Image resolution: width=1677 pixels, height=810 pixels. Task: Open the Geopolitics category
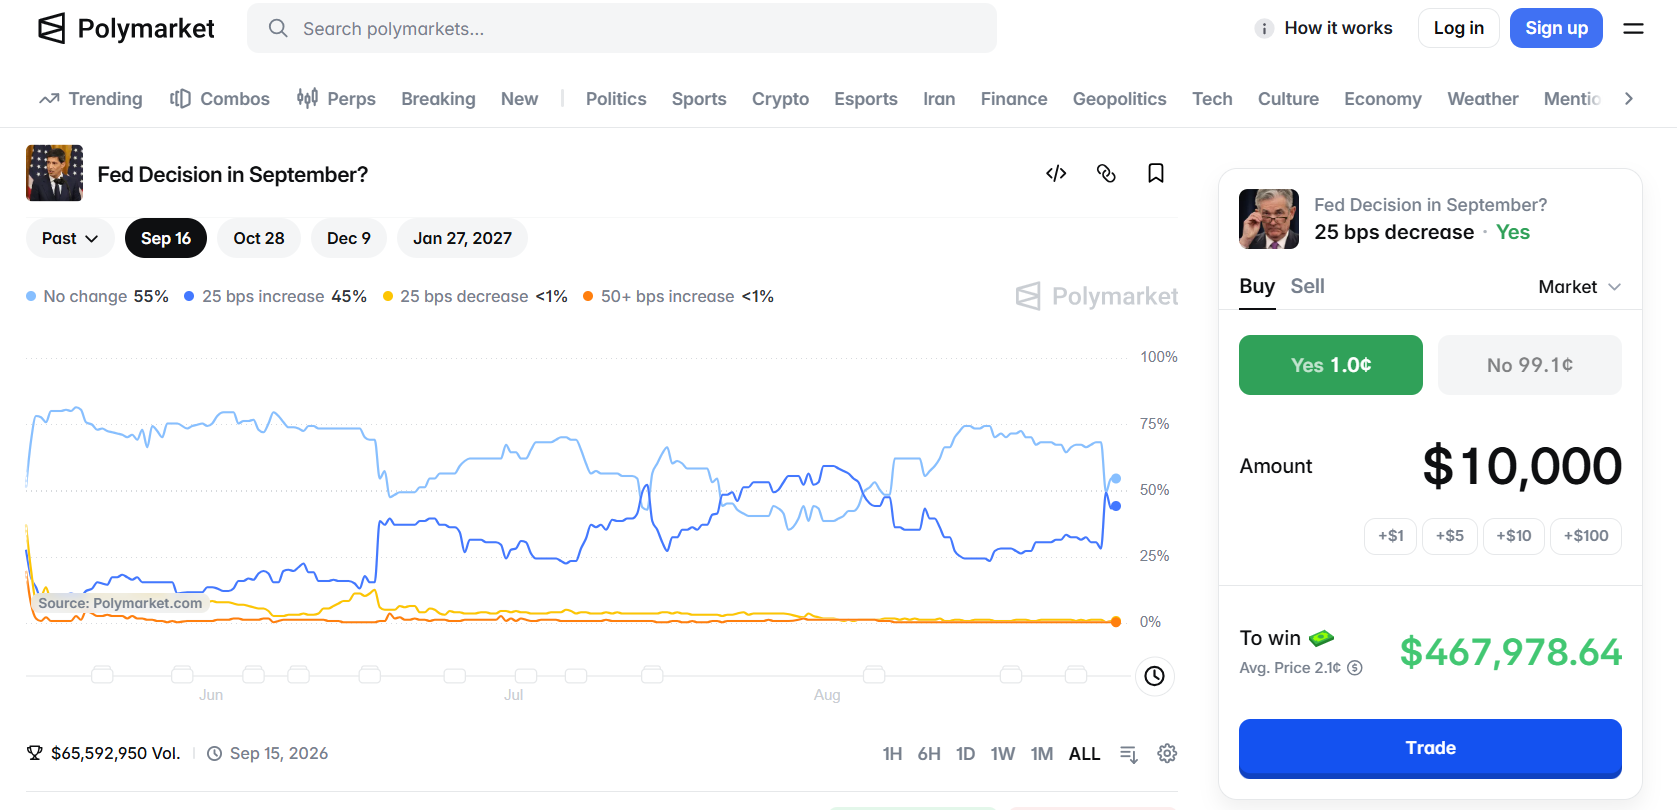pyautogui.click(x=1120, y=99)
